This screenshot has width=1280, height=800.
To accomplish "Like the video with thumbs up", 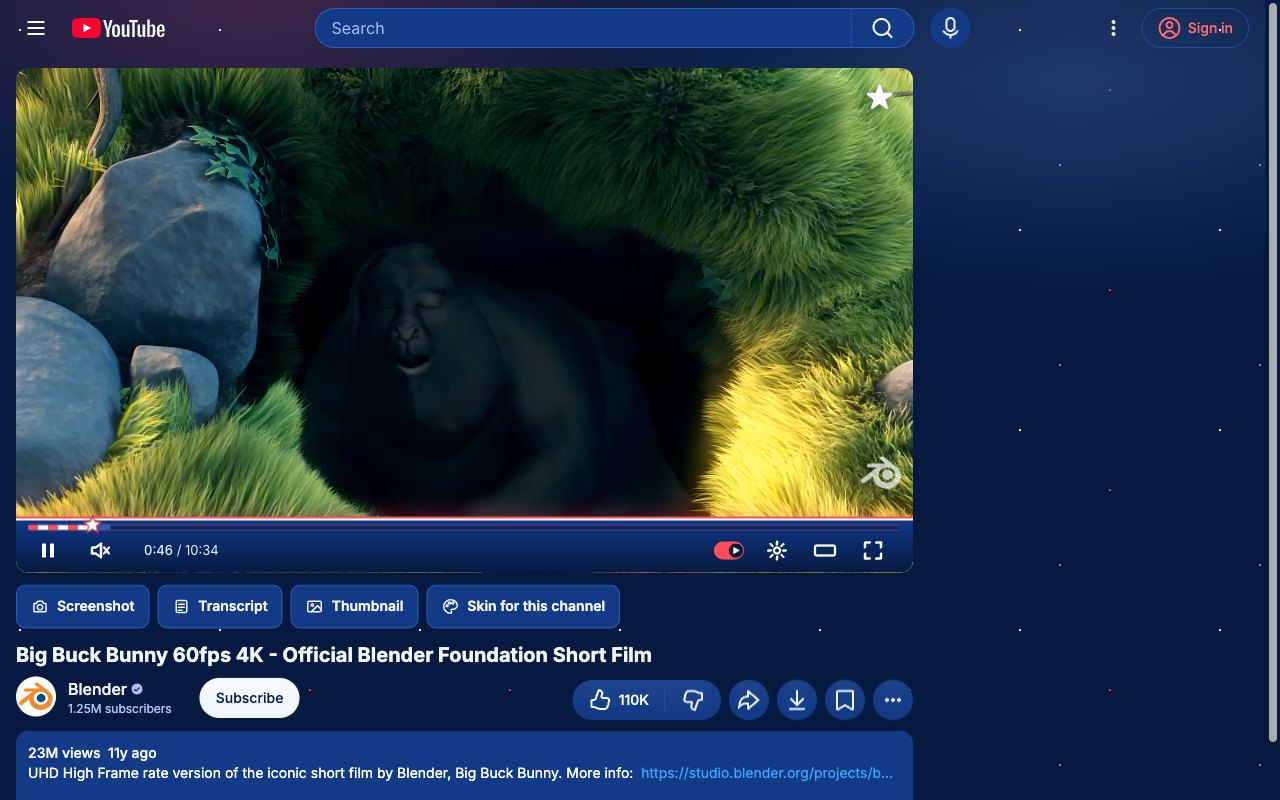I will [620, 700].
